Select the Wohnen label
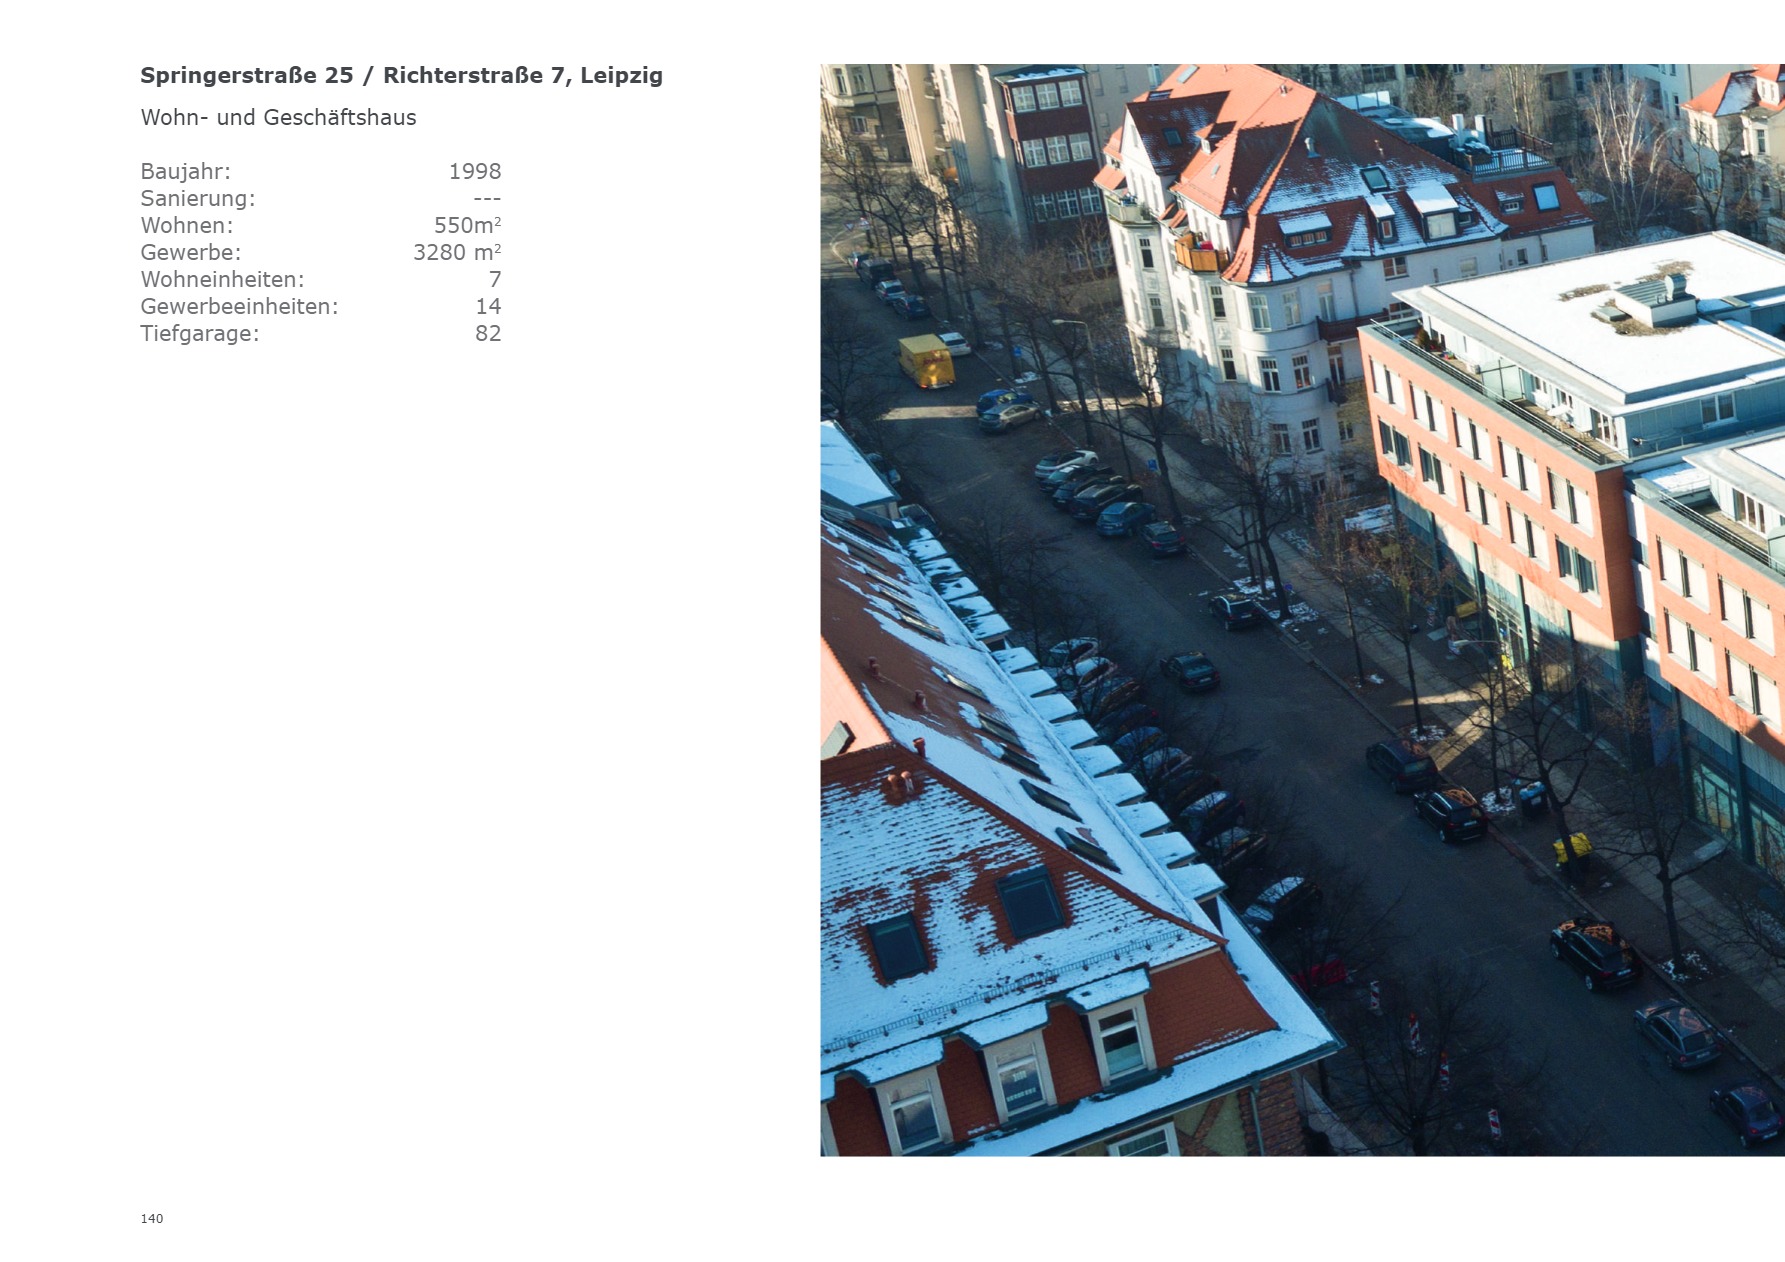The image size is (1785, 1262). pyautogui.click(x=186, y=226)
